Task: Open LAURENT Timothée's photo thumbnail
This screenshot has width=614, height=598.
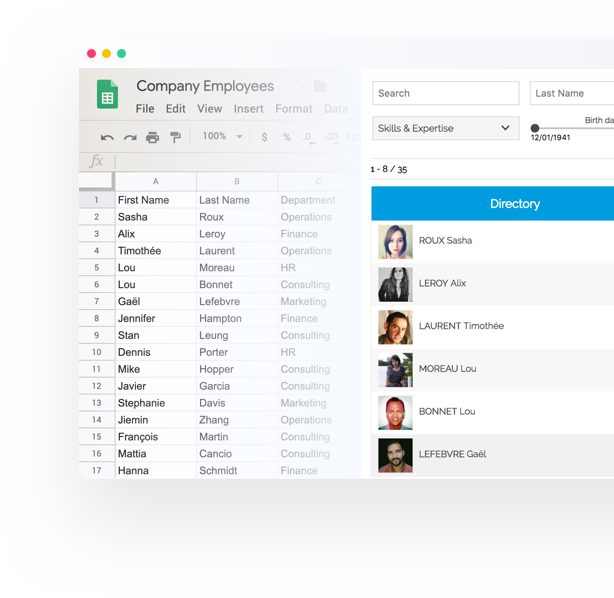Action: [395, 327]
